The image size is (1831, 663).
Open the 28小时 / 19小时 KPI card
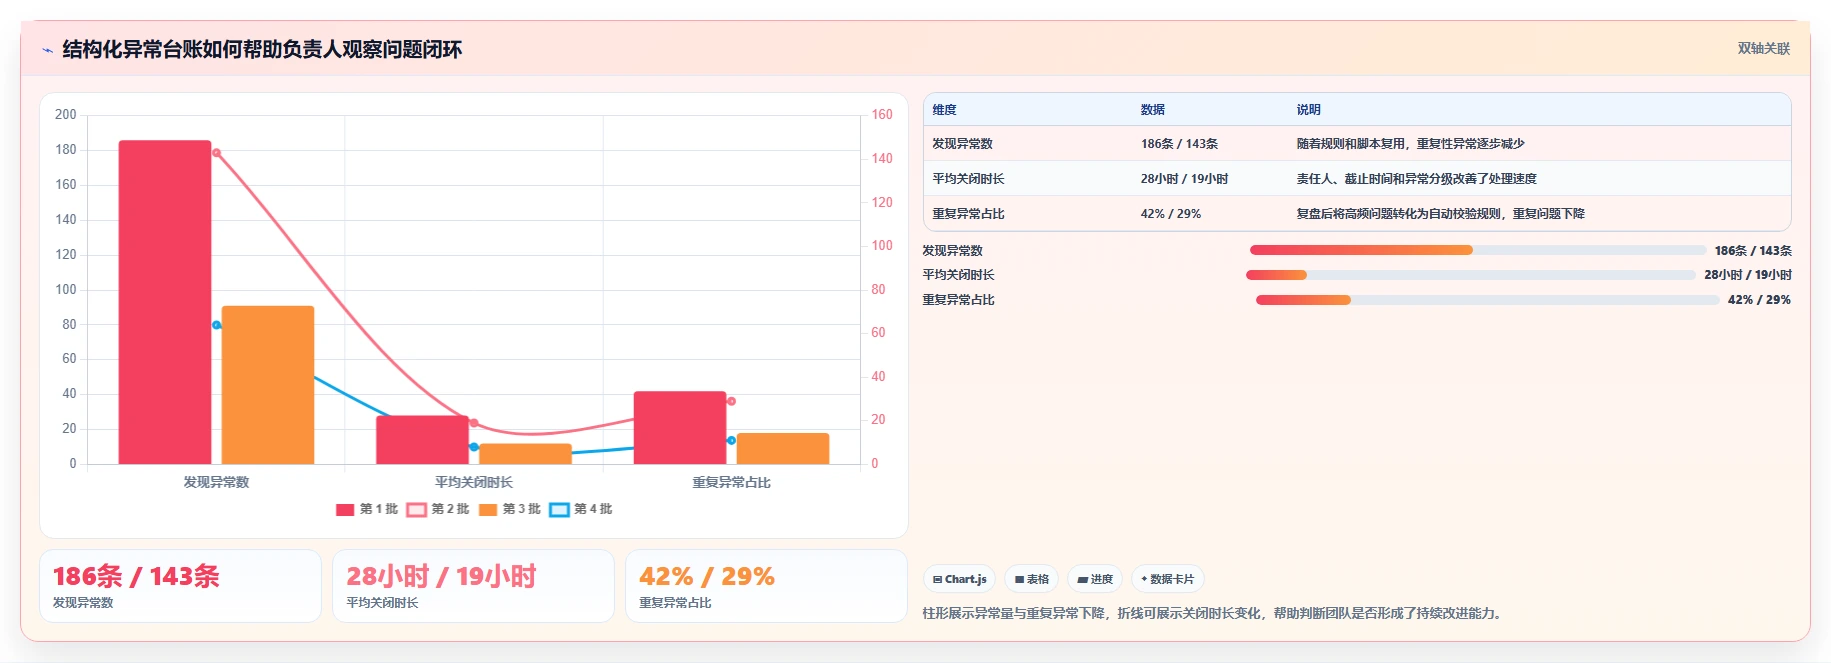[x=473, y=586]
